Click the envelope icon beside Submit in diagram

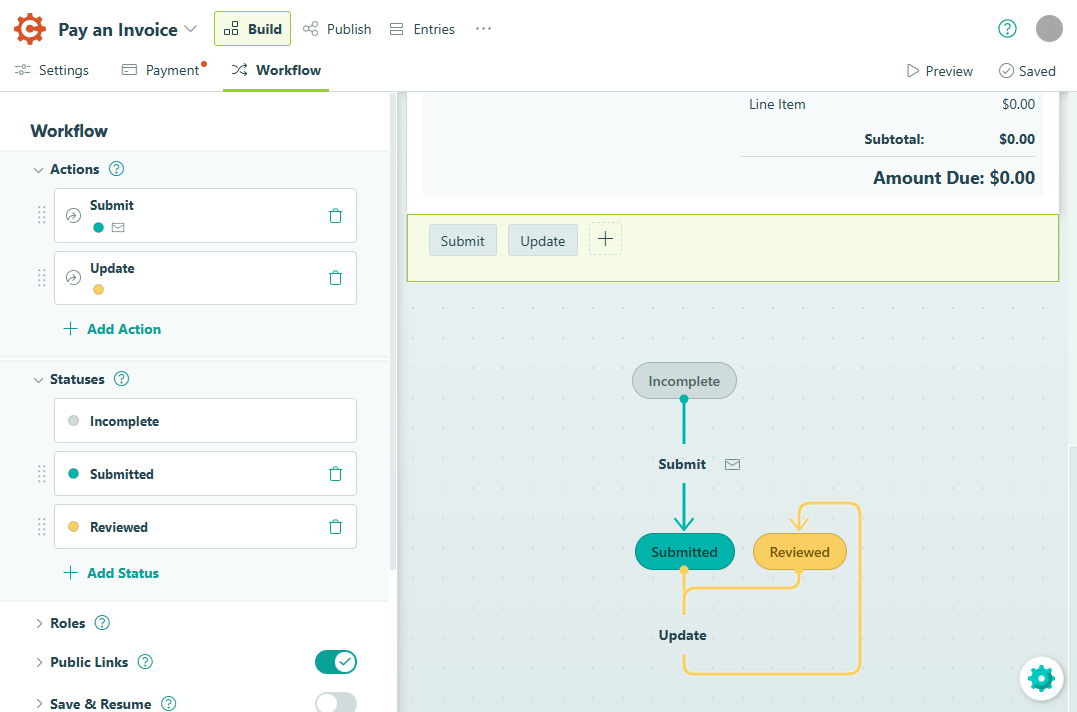click(733, 465)
